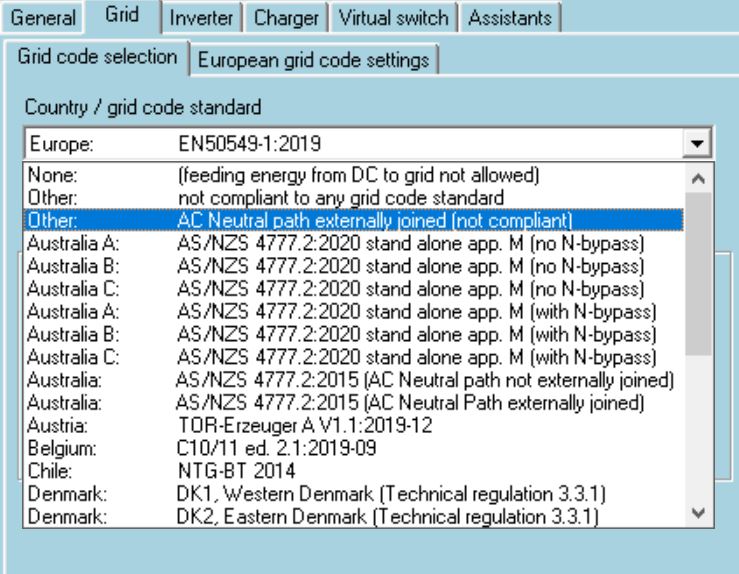Select the Grid code selection sub-tab
This screenshot has height=574, width=739.
(97, 57)
